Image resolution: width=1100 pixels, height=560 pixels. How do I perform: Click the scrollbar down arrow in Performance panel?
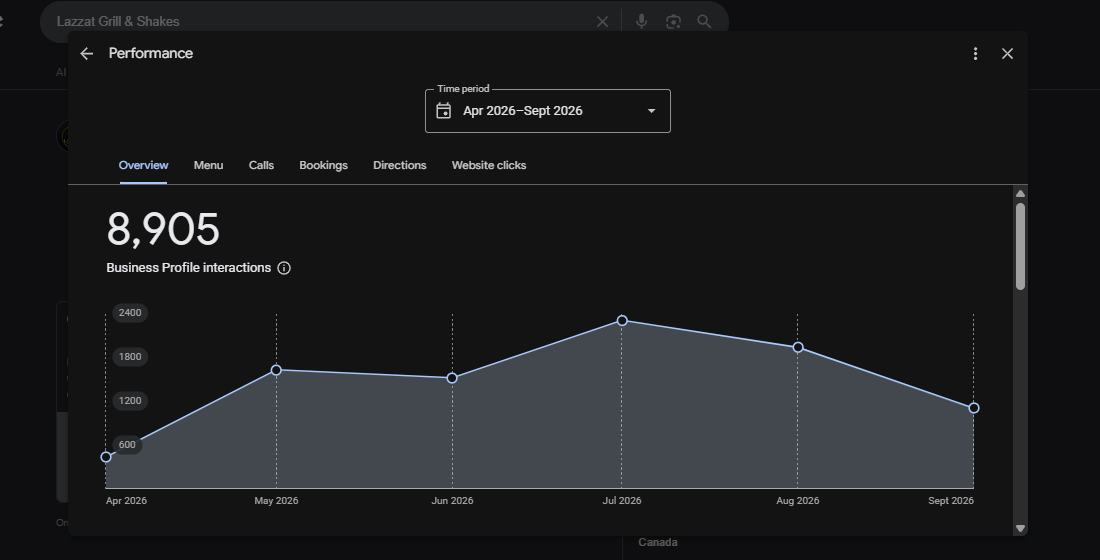[x=1021, y=528]
